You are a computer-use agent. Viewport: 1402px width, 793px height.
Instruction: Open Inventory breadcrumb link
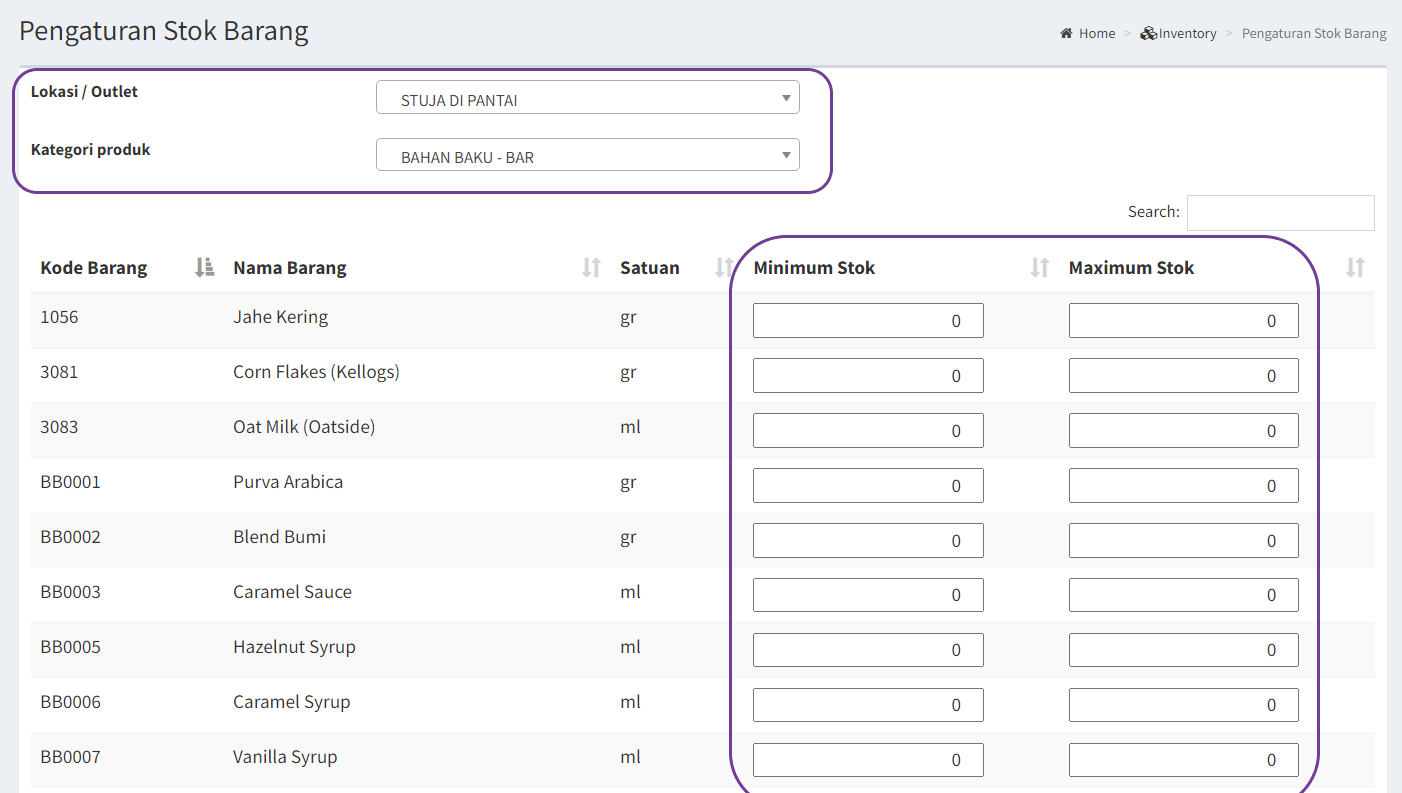[1188, 33]
